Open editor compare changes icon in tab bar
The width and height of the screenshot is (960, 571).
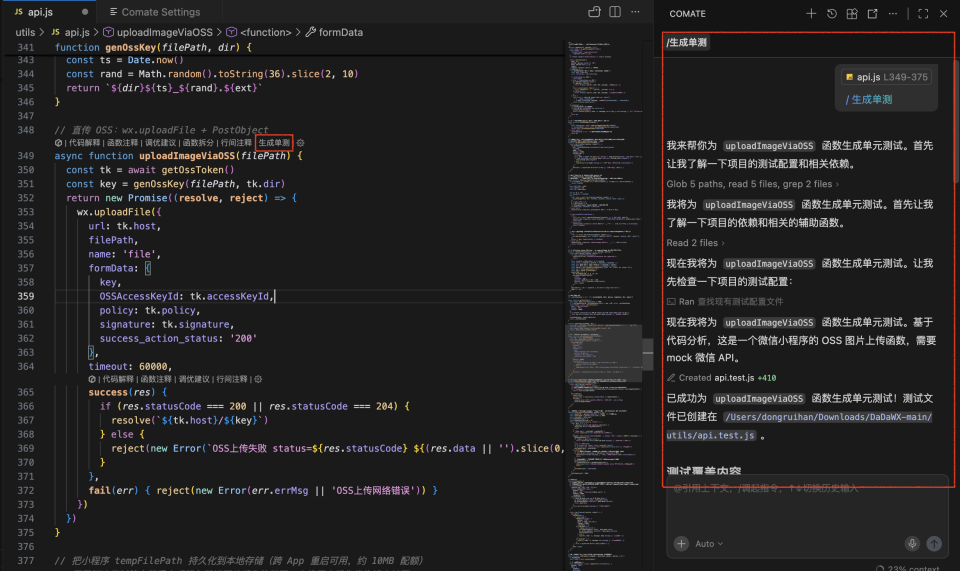594,12
